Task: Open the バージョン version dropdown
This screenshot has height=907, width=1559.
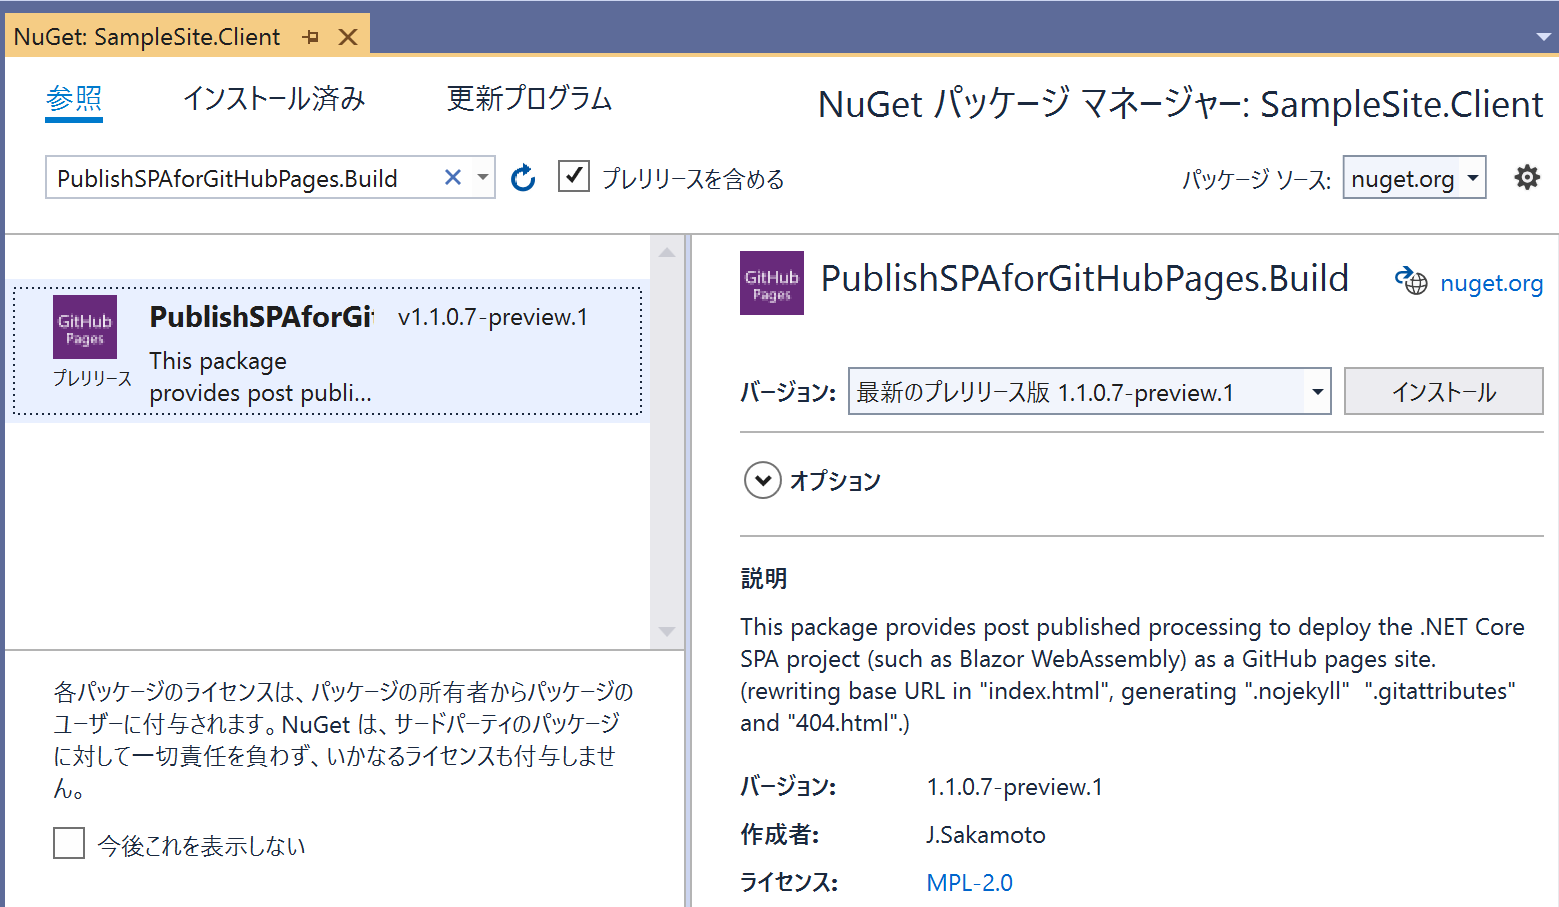Action: (1317, 391)
